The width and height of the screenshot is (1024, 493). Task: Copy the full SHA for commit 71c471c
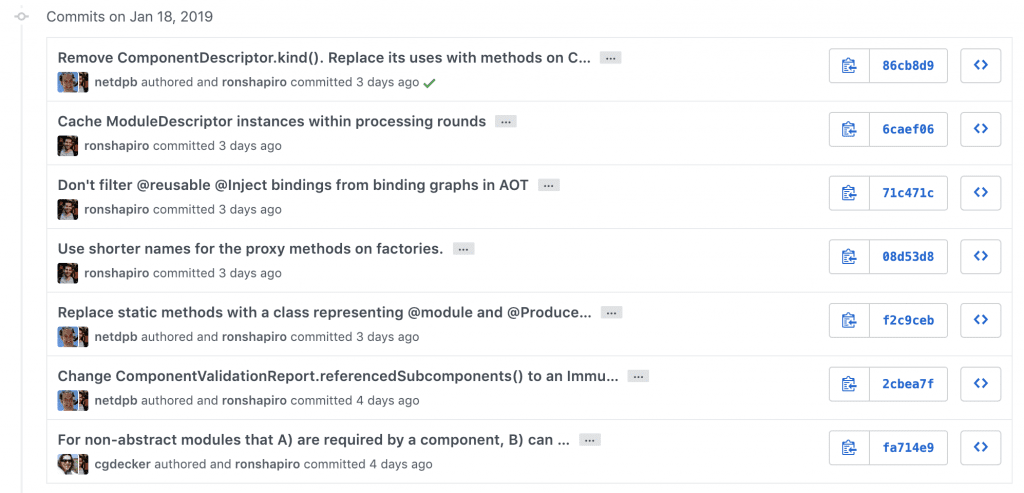click(x=849, y=193)
